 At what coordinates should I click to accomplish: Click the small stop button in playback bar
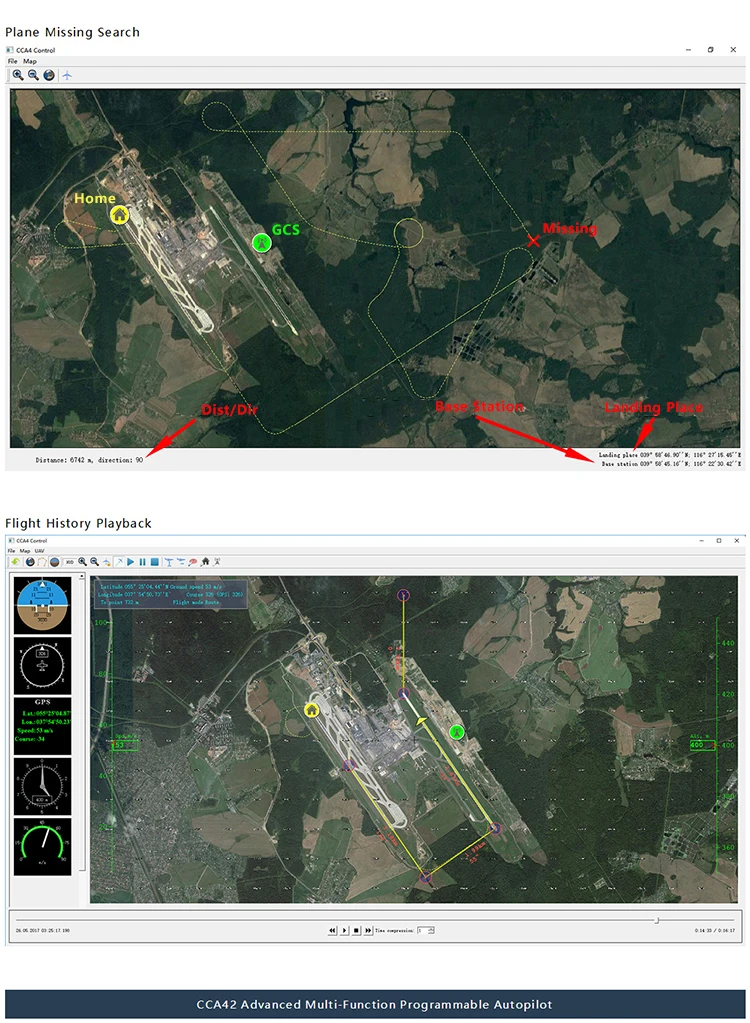click(356, 930)
